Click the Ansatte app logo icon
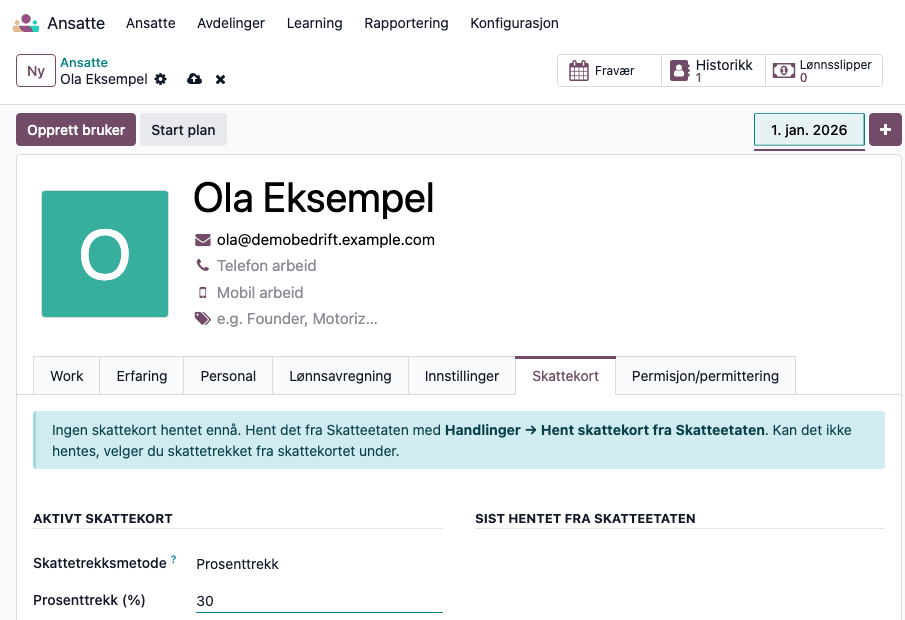This screenshot has height=620, width=905. 26,23
